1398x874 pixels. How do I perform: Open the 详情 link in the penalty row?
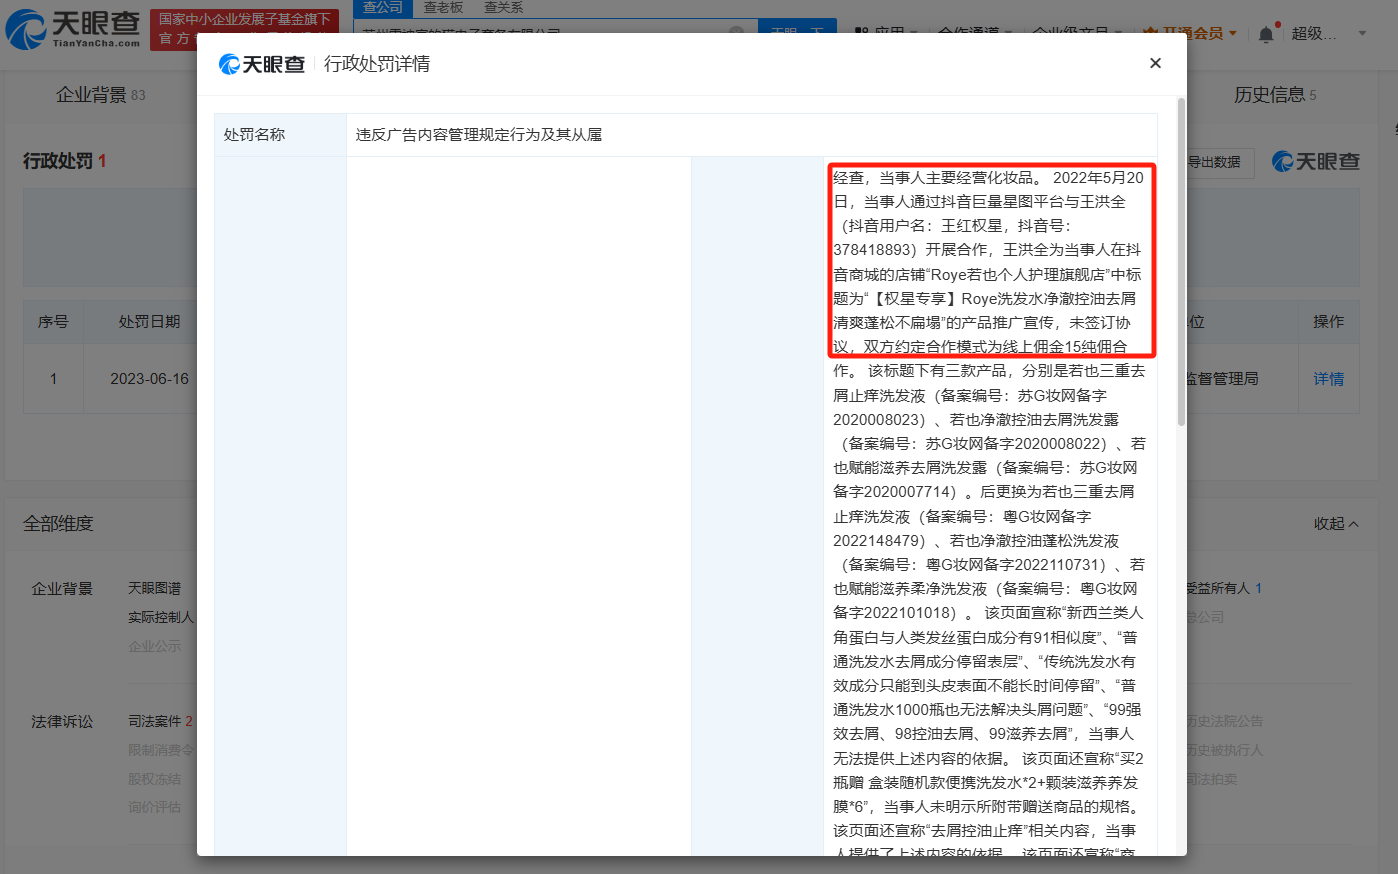[1330, 379]
